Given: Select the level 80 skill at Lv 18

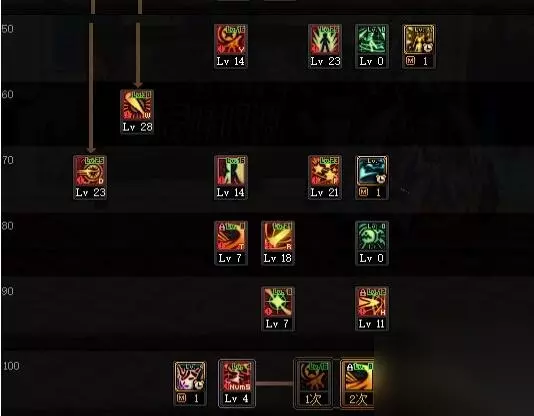Looking at the screenshot, I should [278, 243].
